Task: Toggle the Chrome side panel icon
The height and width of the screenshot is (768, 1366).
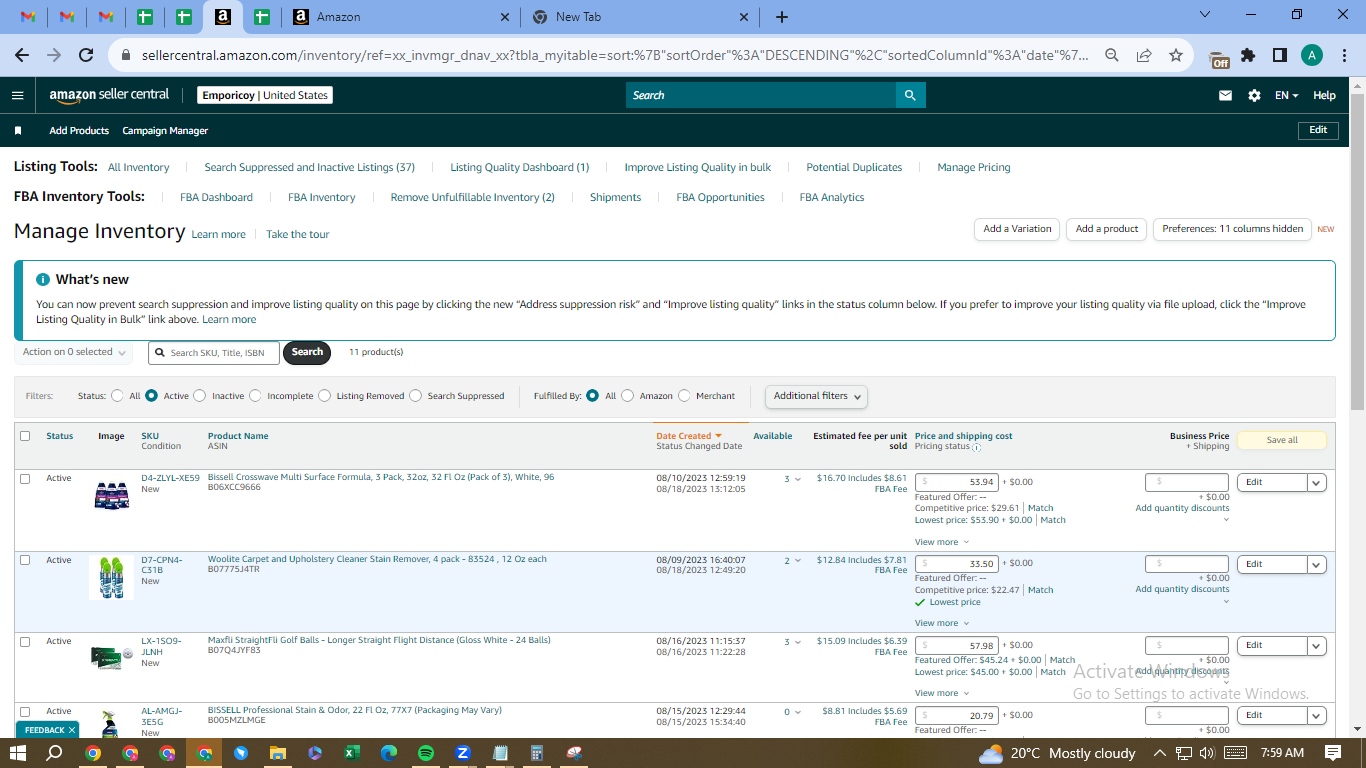Action: [1279, 55]
